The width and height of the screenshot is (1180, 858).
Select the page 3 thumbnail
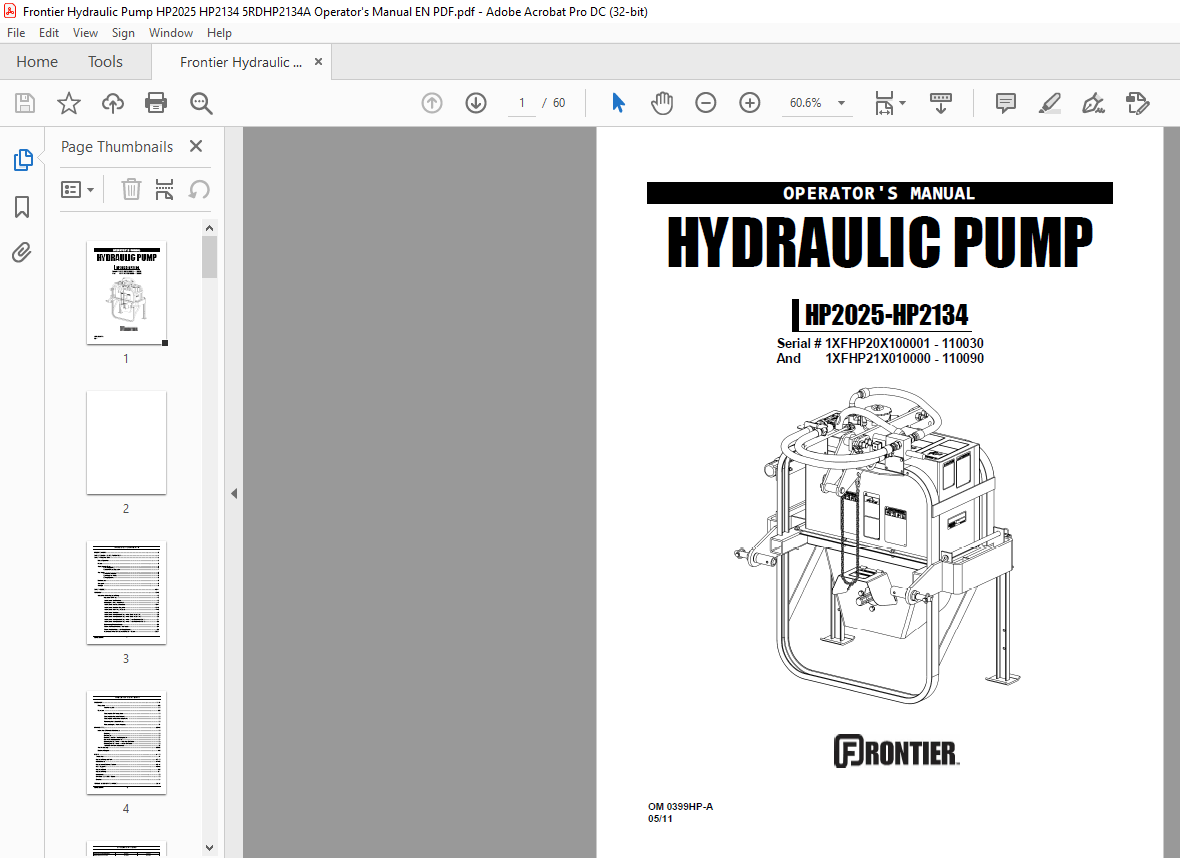click(126, 592)
